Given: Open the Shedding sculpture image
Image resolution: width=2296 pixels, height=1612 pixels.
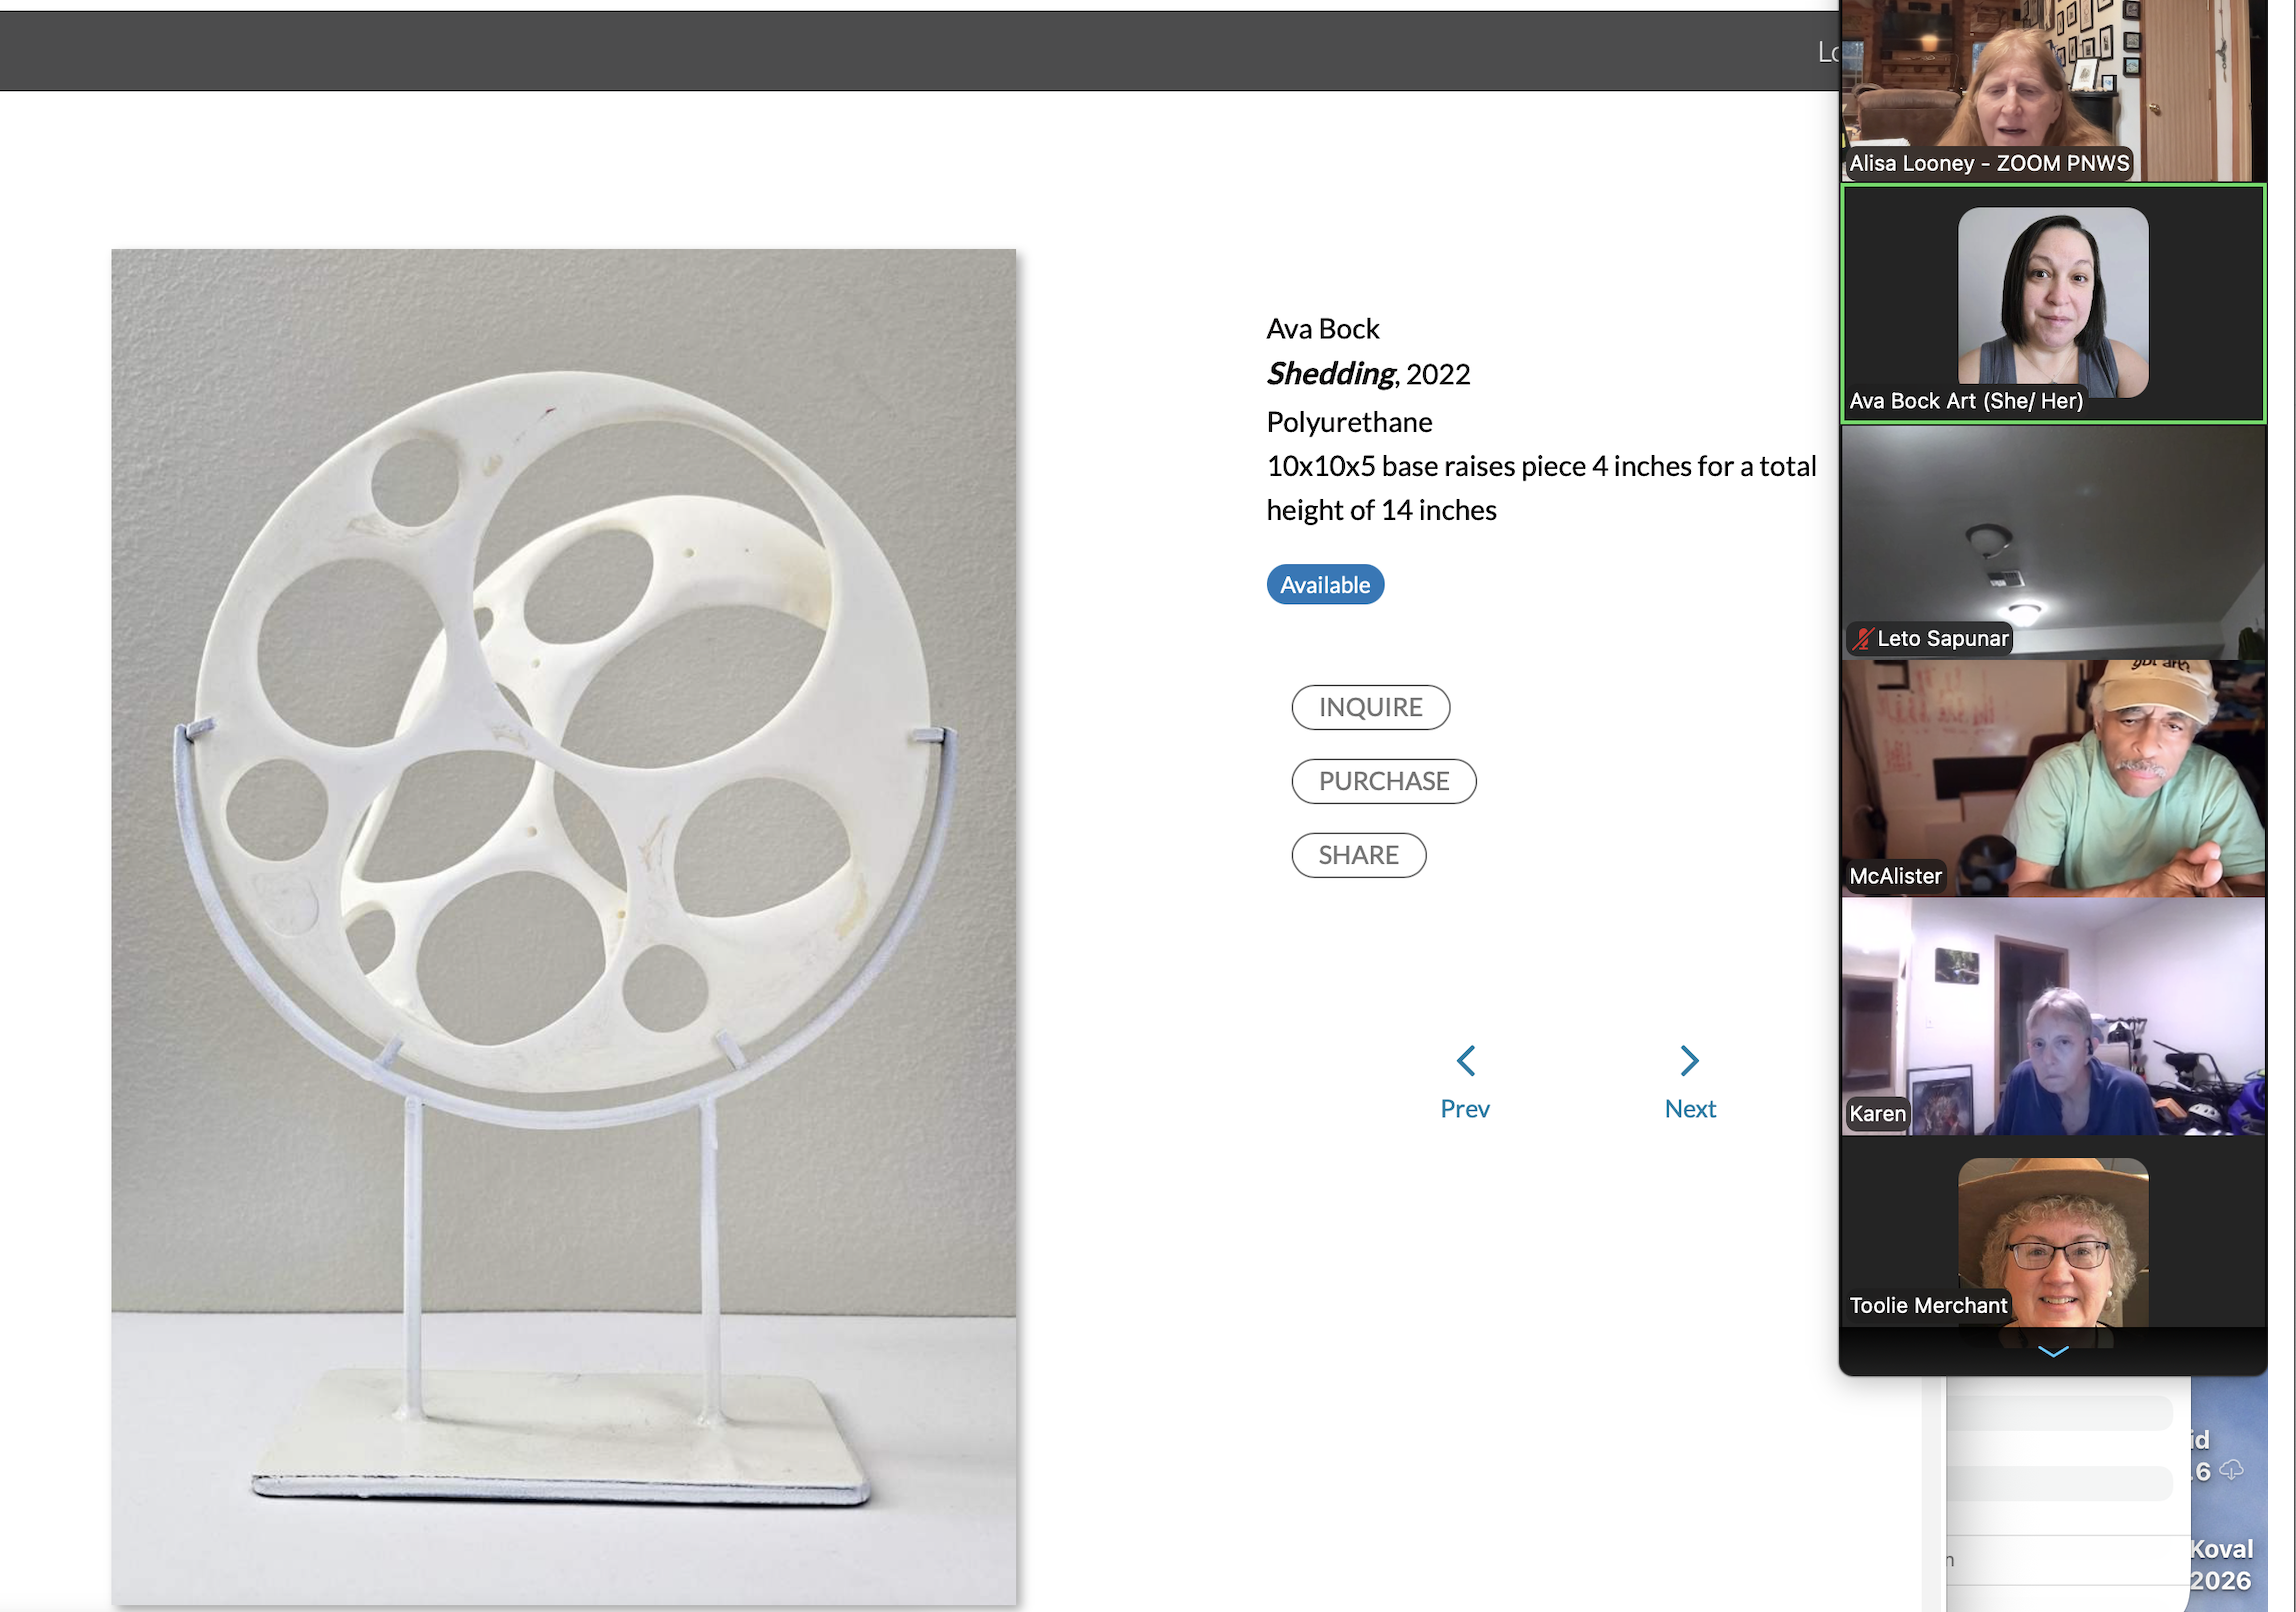Looking at the screenshot, I should pos(564,927).
